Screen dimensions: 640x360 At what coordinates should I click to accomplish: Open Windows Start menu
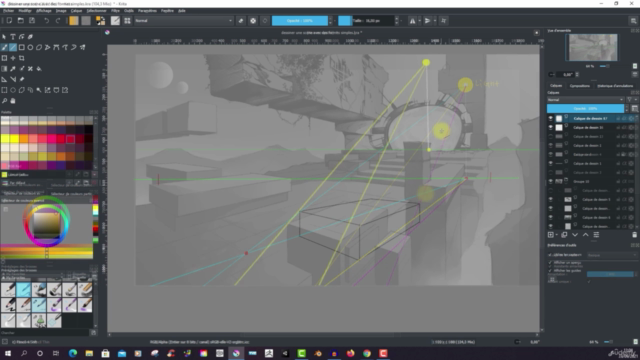(8, 353)
